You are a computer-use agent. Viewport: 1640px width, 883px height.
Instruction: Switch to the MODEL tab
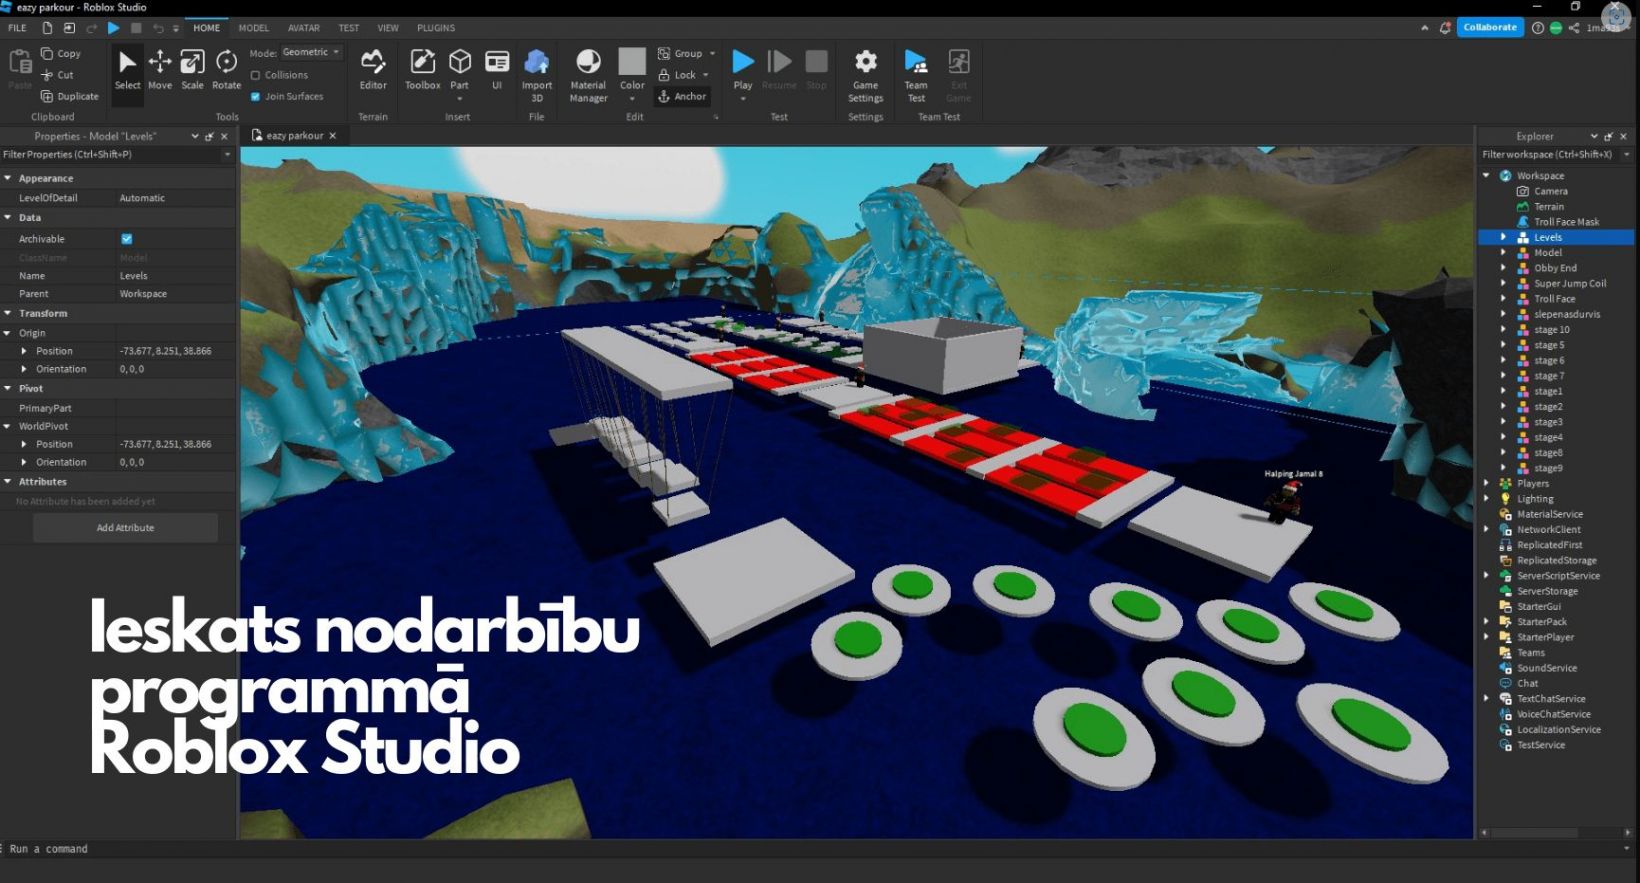pyautogui.click(x=254, y=28)
